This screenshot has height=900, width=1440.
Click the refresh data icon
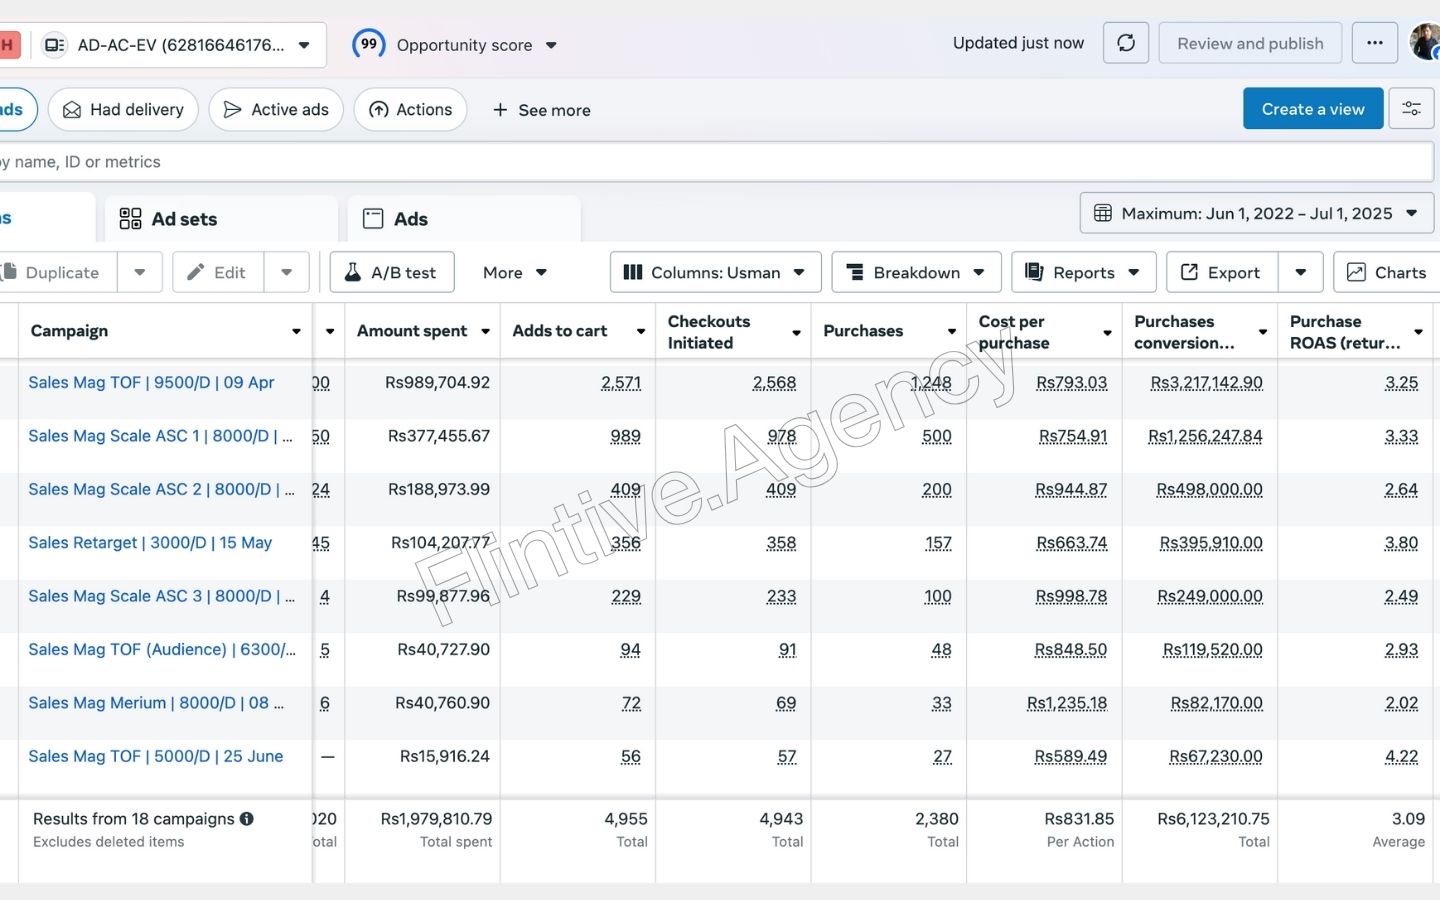click(1126, 43)
